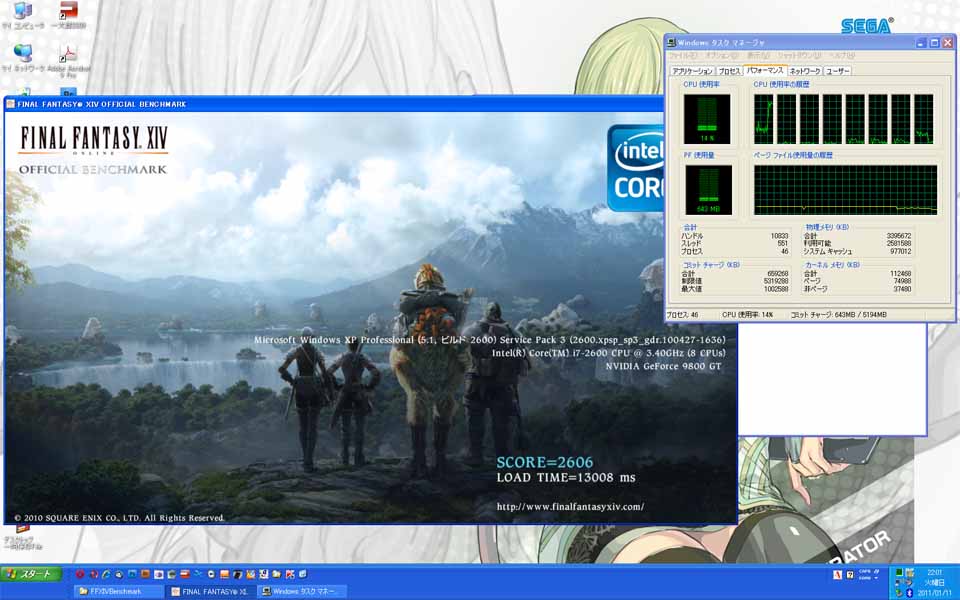This screenshot has width=960, height=600.
Task: Open the red desktop shortcut beside My Computer
Action: [x=69, y=15]
